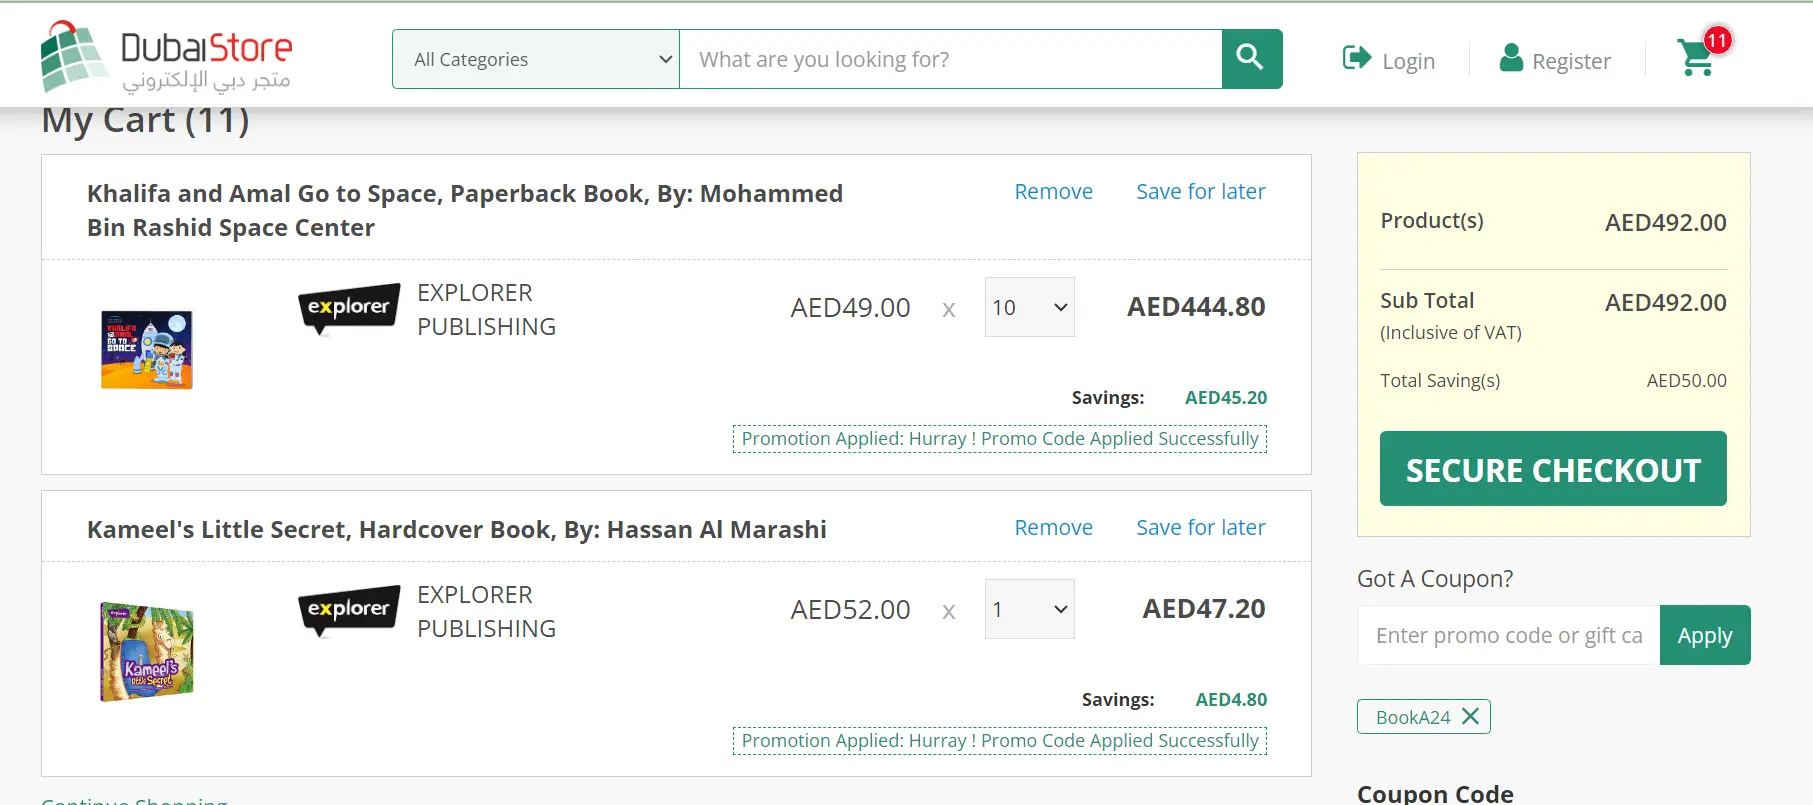
Task: Click the promo code input field
Action: pos(1508,635)
